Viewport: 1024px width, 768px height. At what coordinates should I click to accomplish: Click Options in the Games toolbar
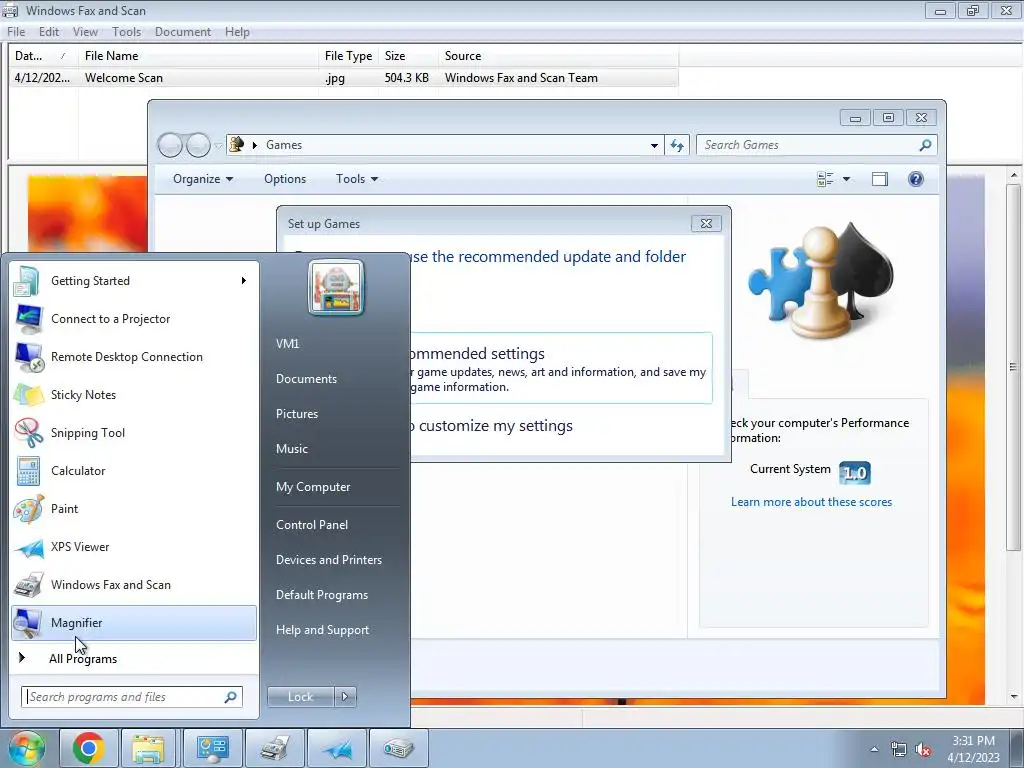[x=285, y=179]
